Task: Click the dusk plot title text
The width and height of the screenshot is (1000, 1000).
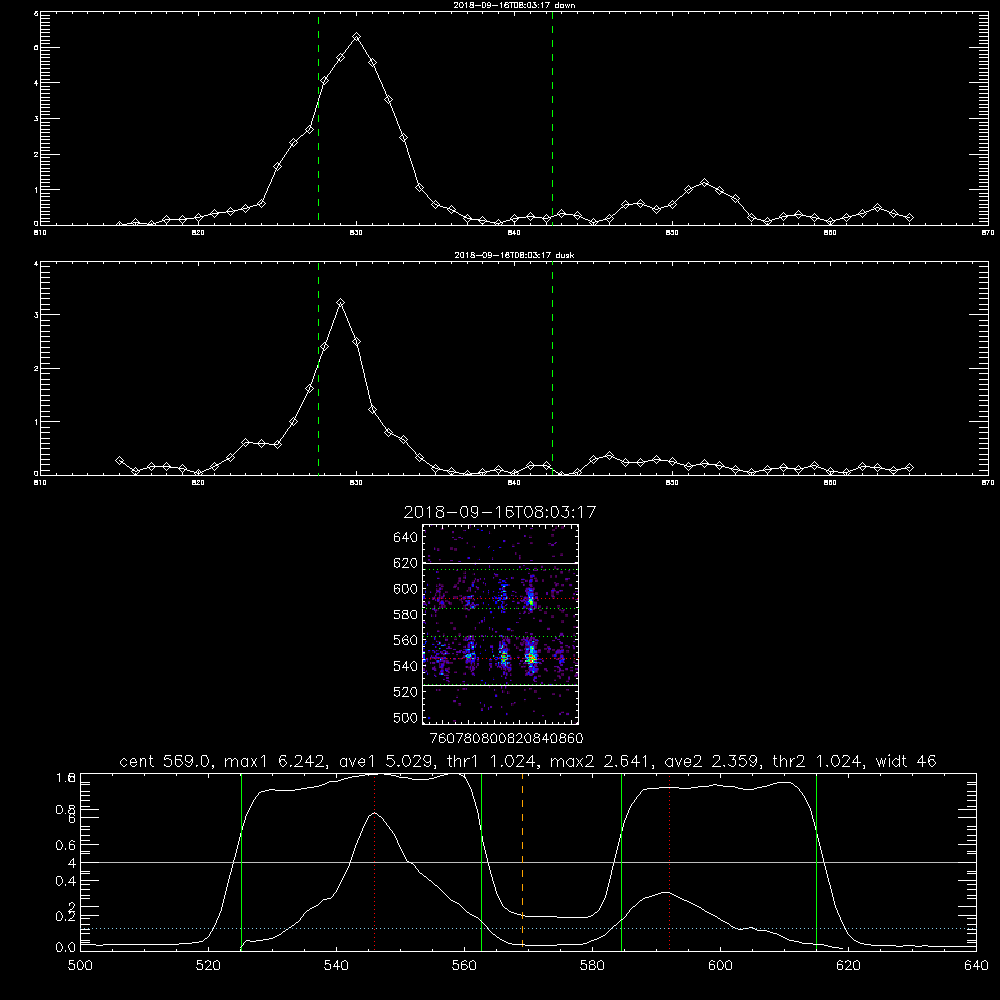Action: coord(514,255)
